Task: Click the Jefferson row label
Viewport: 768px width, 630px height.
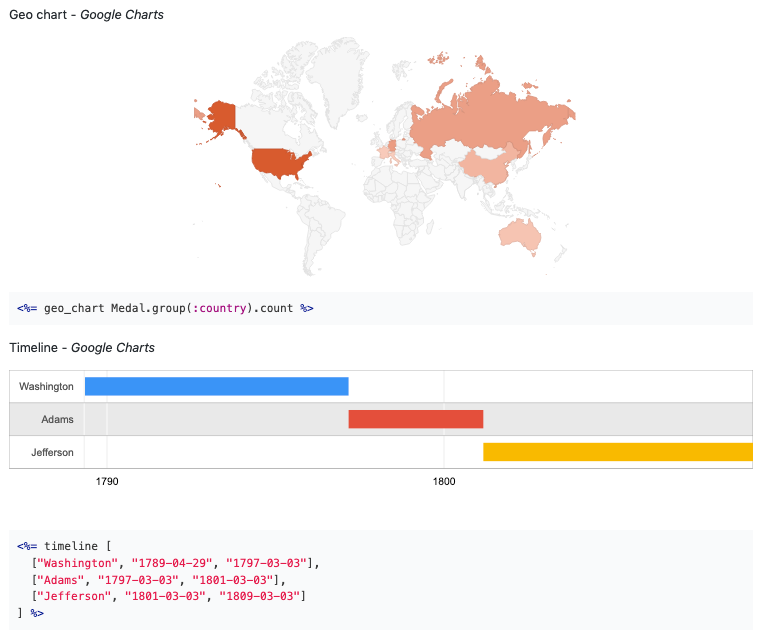Action: 52,452
